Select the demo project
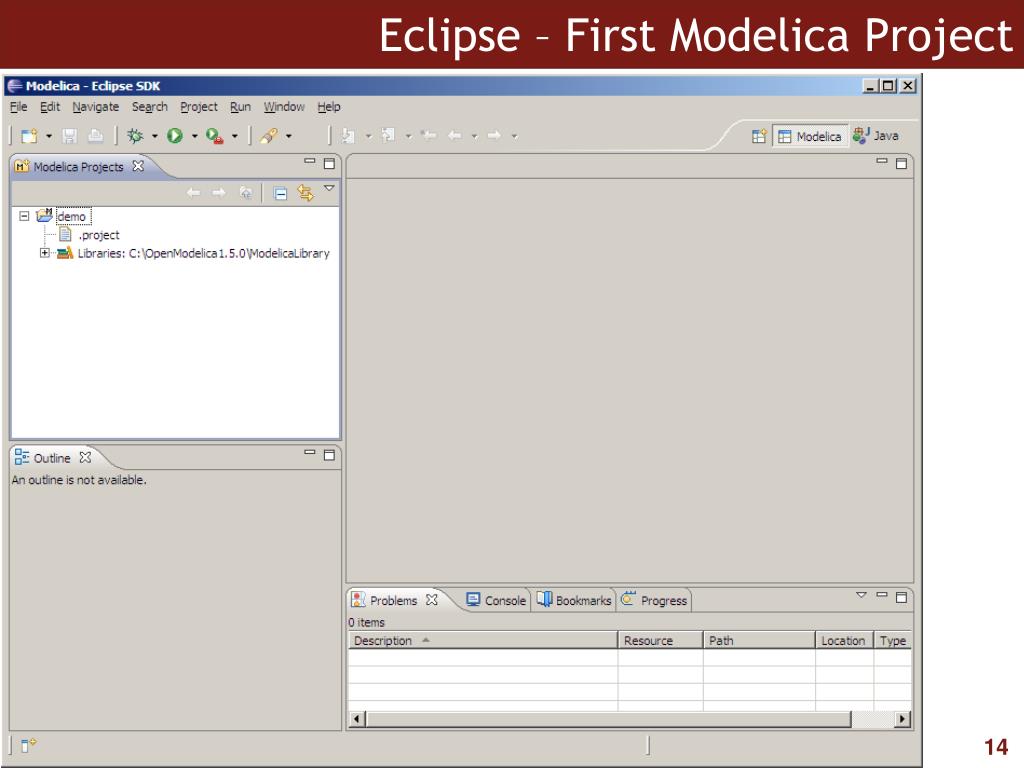This screenshot has height=768, width=1024. (71, 216)
